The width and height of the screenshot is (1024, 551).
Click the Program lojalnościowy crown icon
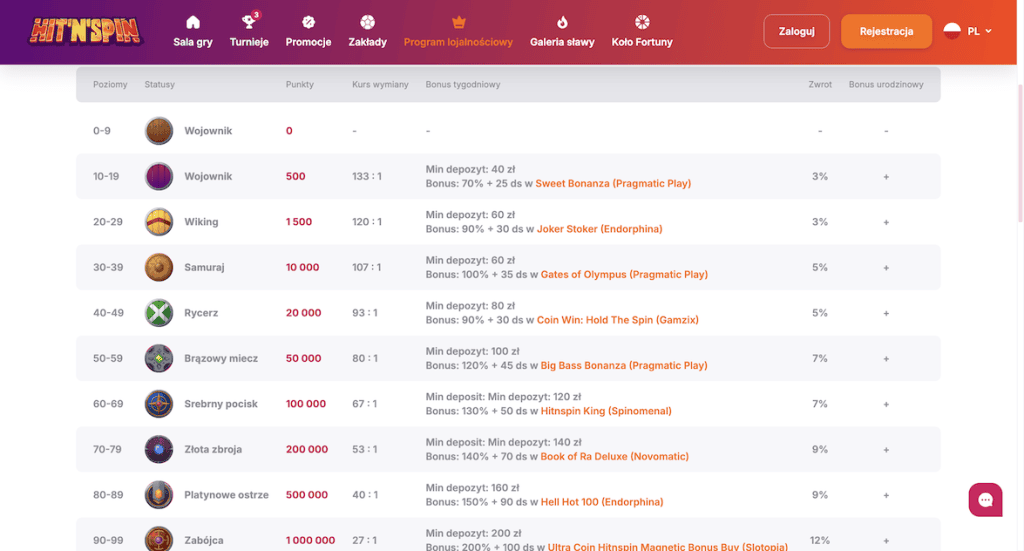pos(458,22)
